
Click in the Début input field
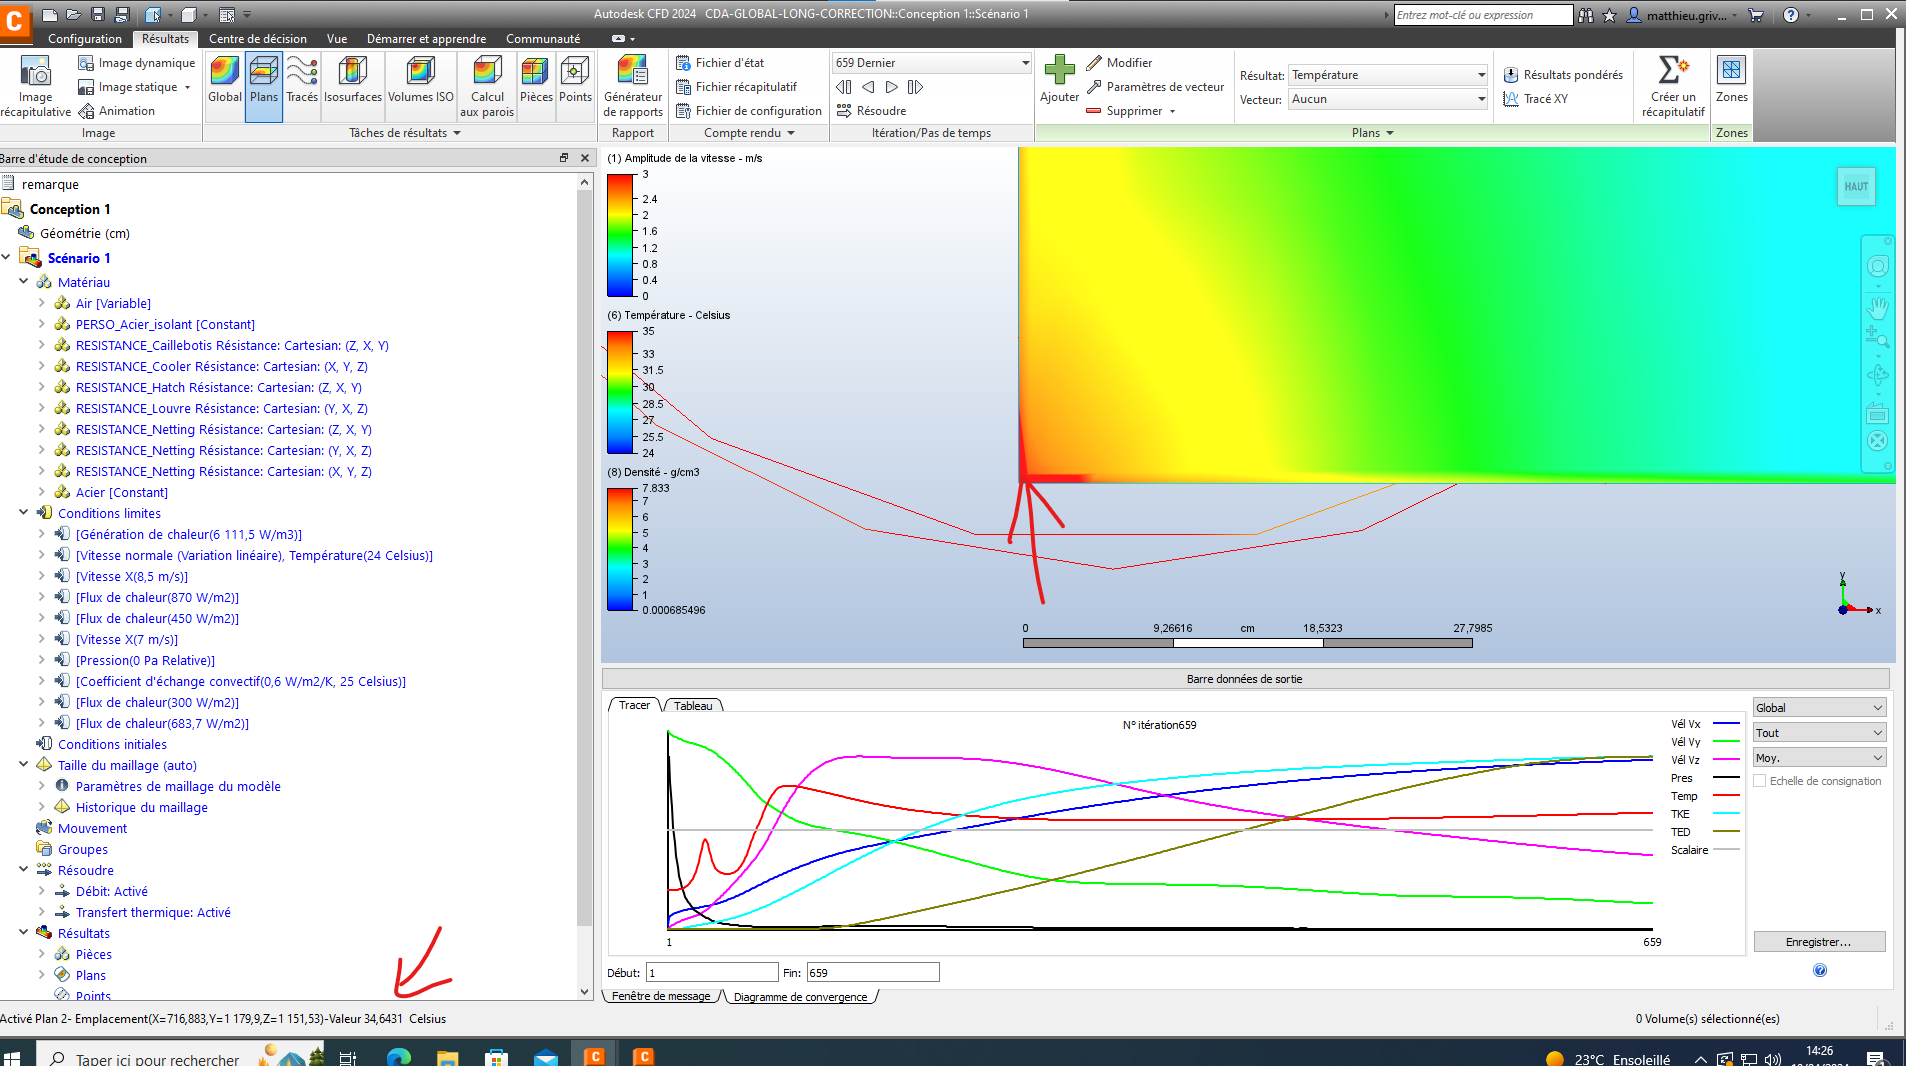[x=712, y=972]
